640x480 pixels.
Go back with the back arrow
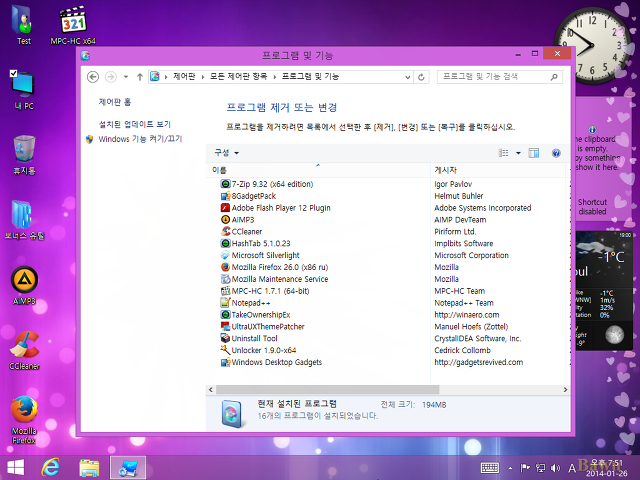pyautogui.click(x=93, y=77)
